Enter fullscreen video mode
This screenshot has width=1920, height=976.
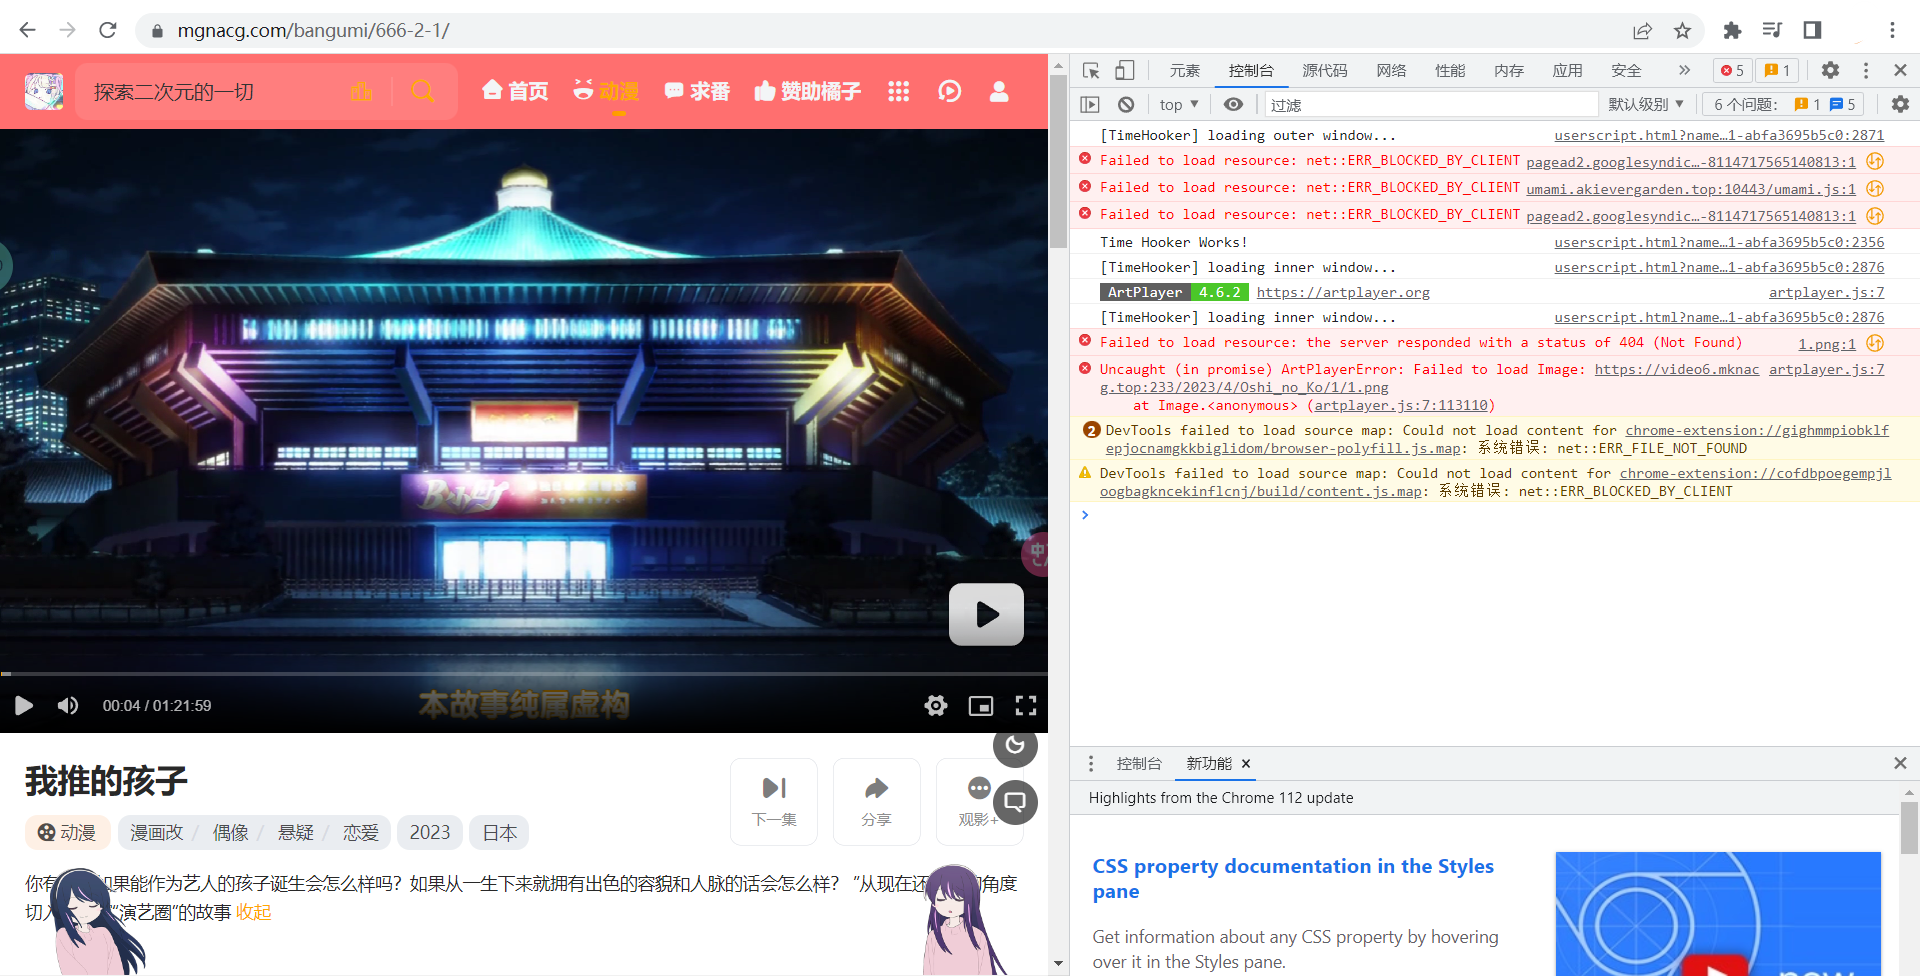click(x=1026, y=706)
